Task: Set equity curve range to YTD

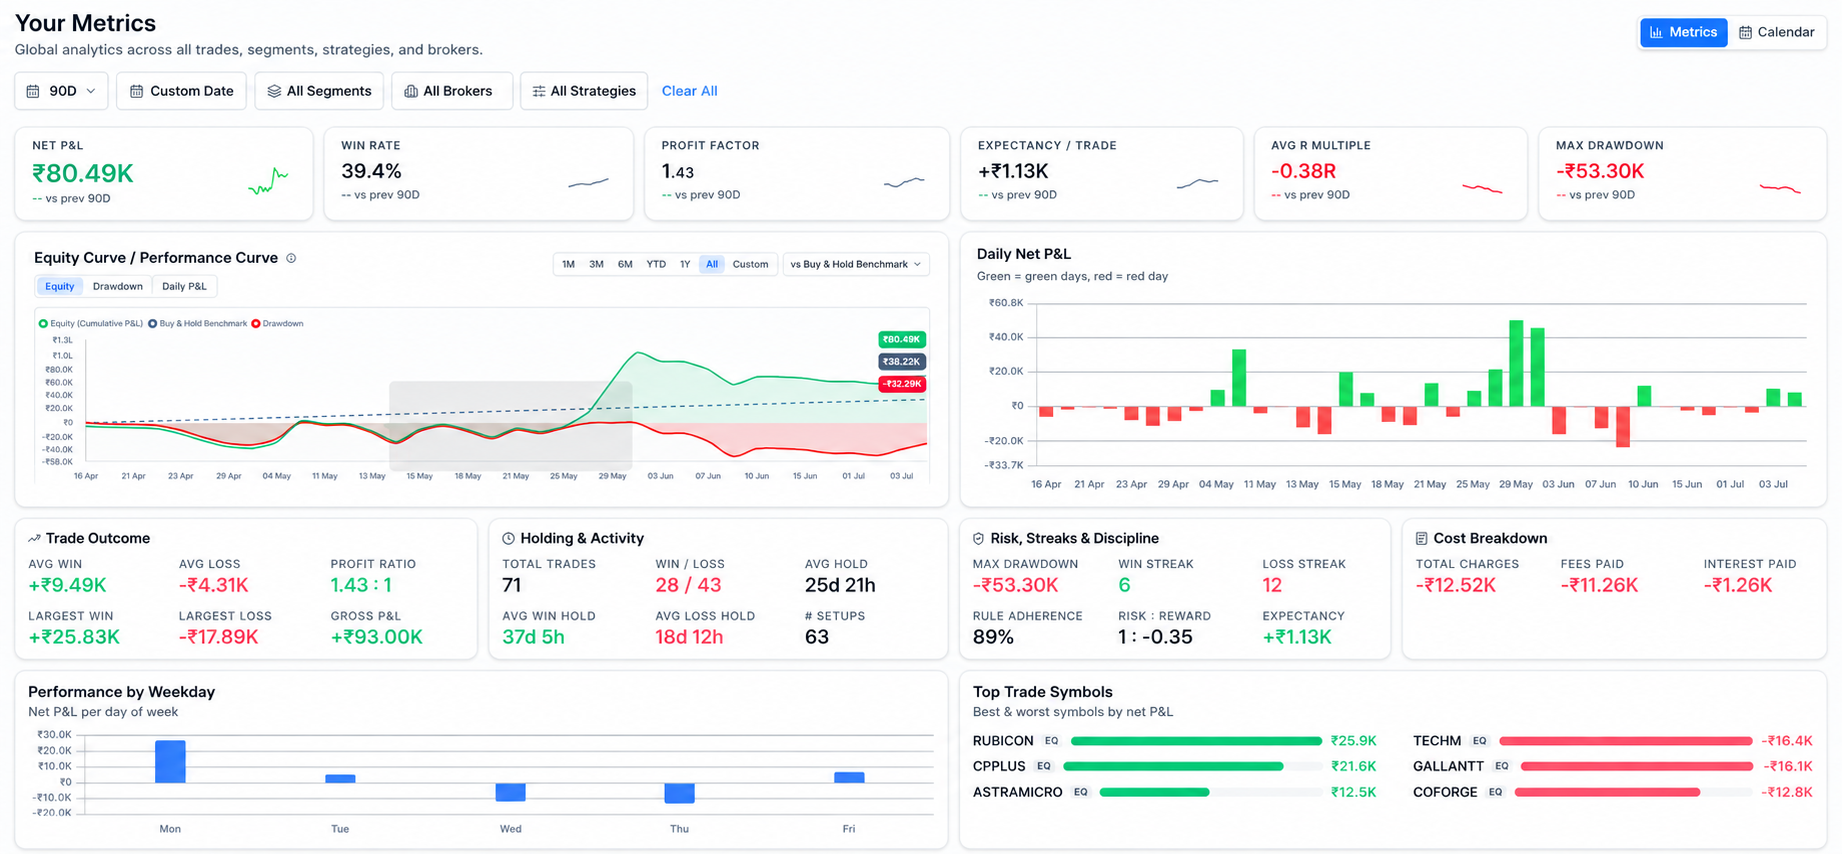Action: pyautogui.click(x=656, y=264)
